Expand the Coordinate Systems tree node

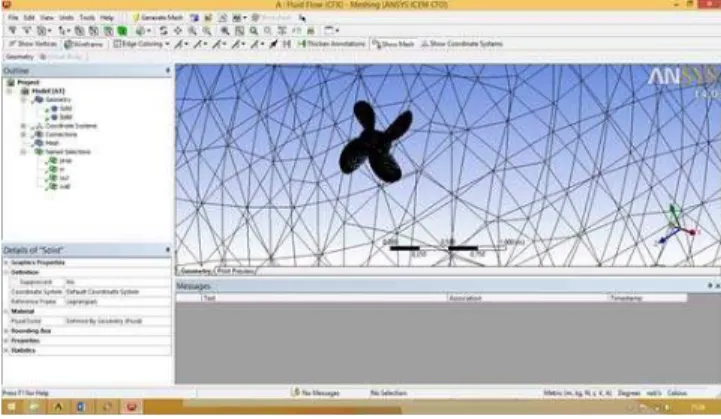[x=23, y=126]
